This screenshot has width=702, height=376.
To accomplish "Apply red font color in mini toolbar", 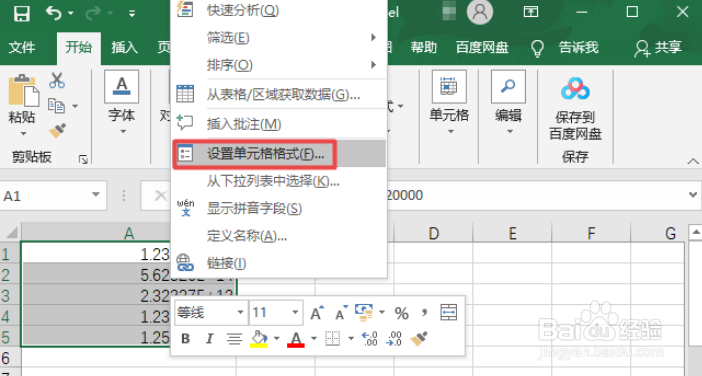I will (x=296, y=339).
